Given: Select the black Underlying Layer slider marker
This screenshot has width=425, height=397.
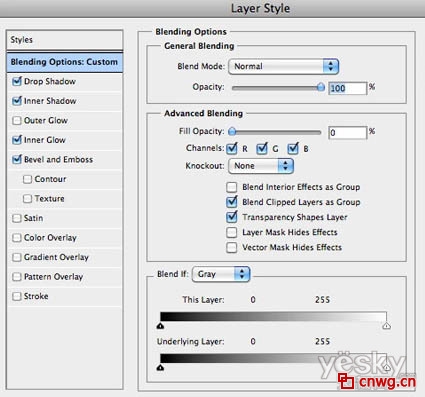Looking at the screenshot, I should click(x=160, y=367).
